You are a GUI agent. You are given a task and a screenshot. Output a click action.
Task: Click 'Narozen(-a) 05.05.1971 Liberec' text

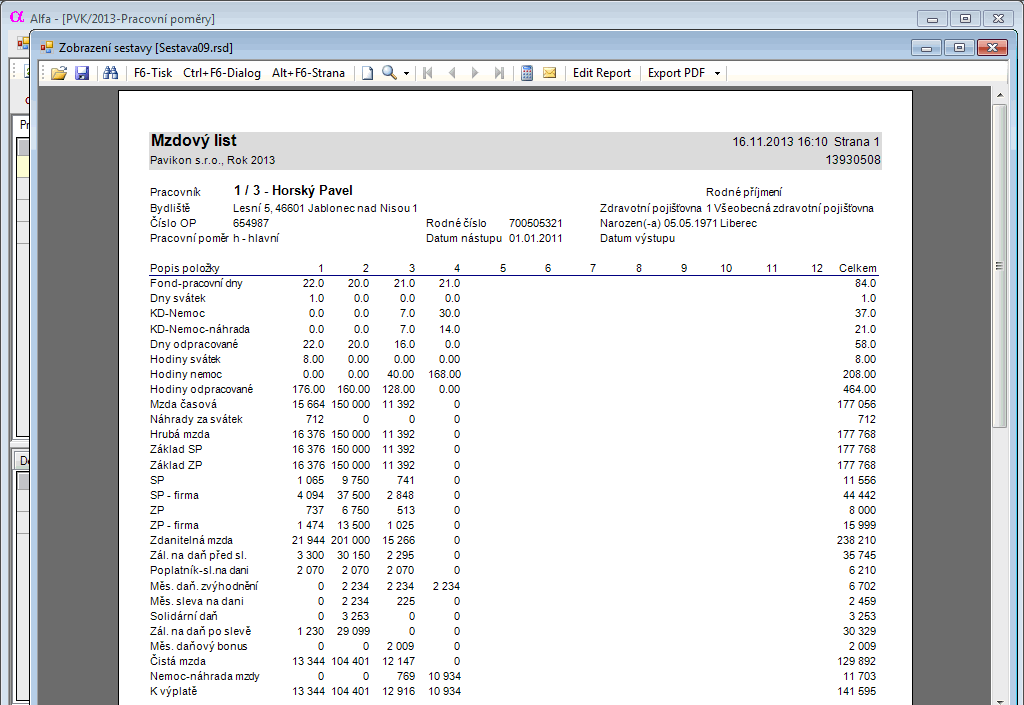tap(679, 223)
